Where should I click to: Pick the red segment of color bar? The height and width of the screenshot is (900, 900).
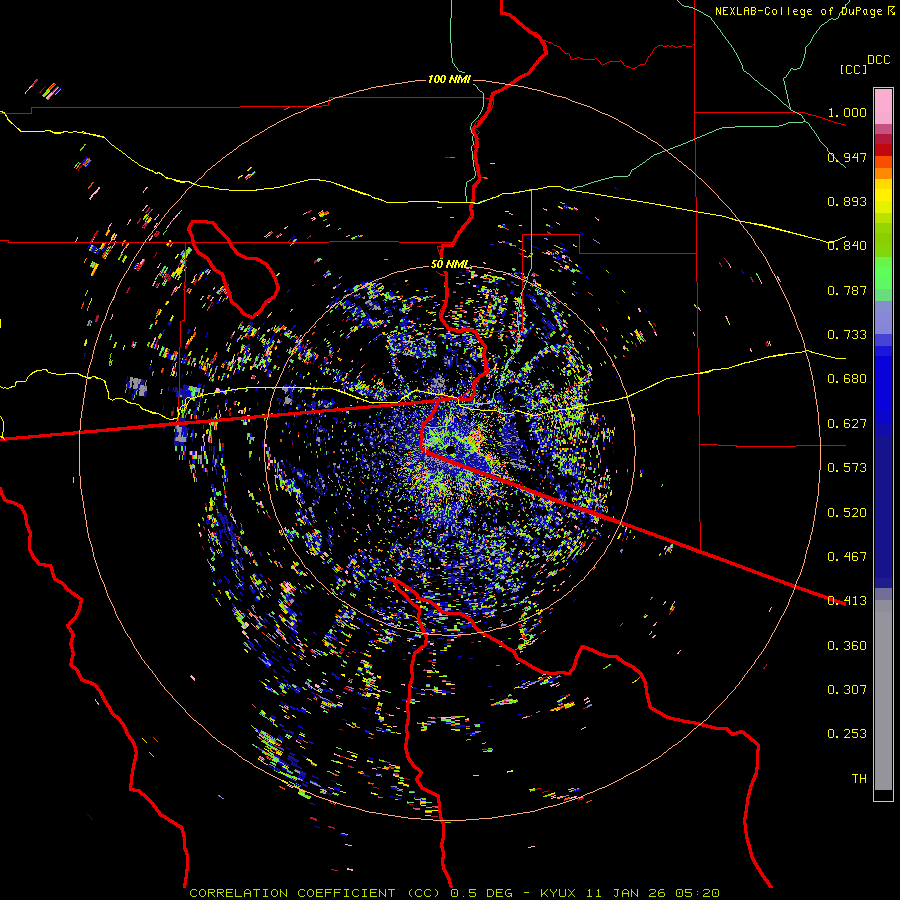(883, 149)
